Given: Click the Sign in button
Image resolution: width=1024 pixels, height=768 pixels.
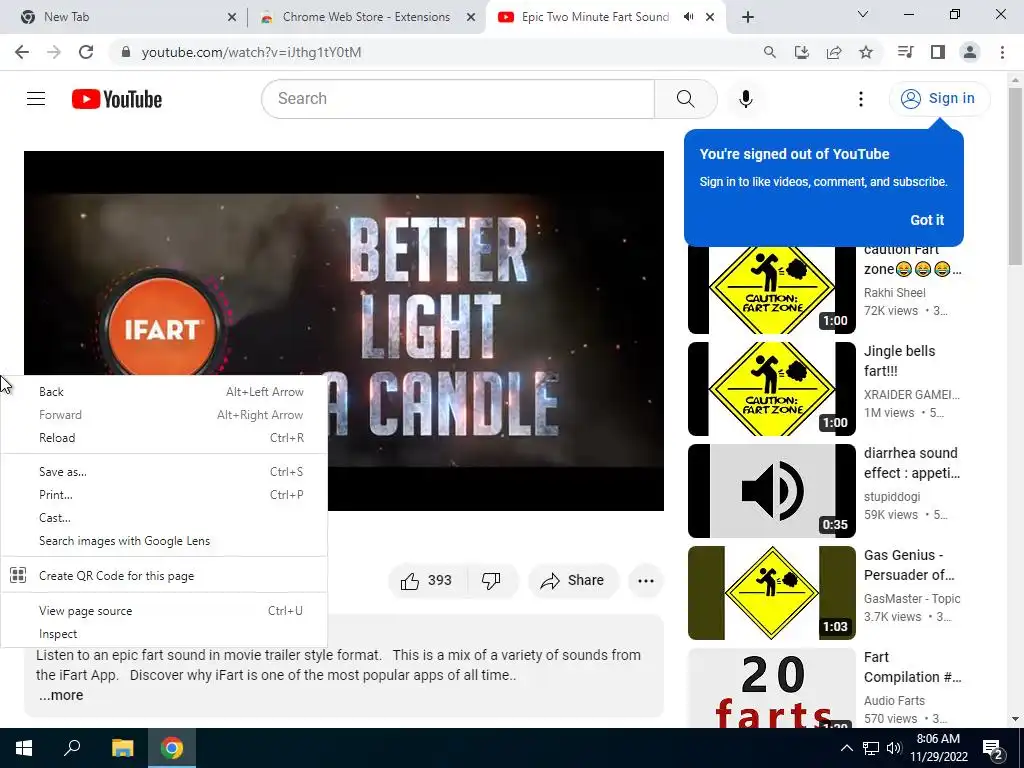Looking at the screenshot, I should (x=938, y=99).
